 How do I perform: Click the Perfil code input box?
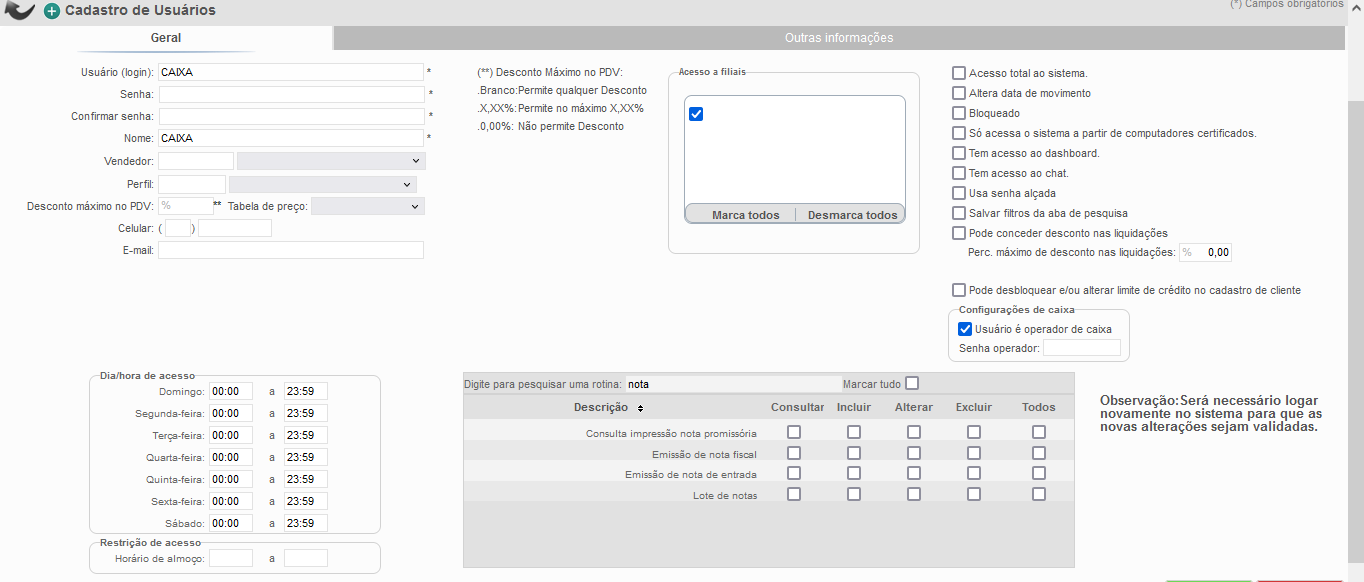(x=192, y=184)
